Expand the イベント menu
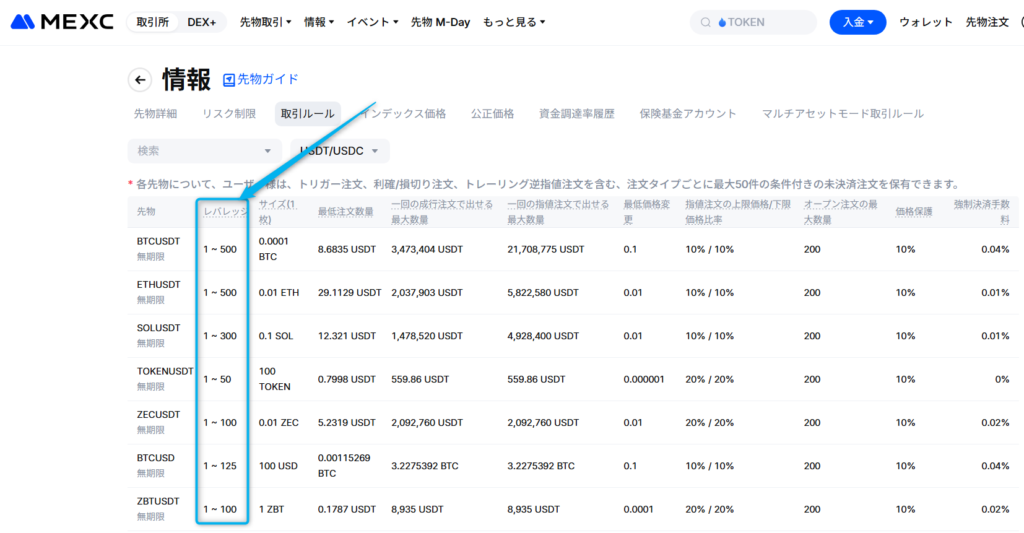 point(372,22)
